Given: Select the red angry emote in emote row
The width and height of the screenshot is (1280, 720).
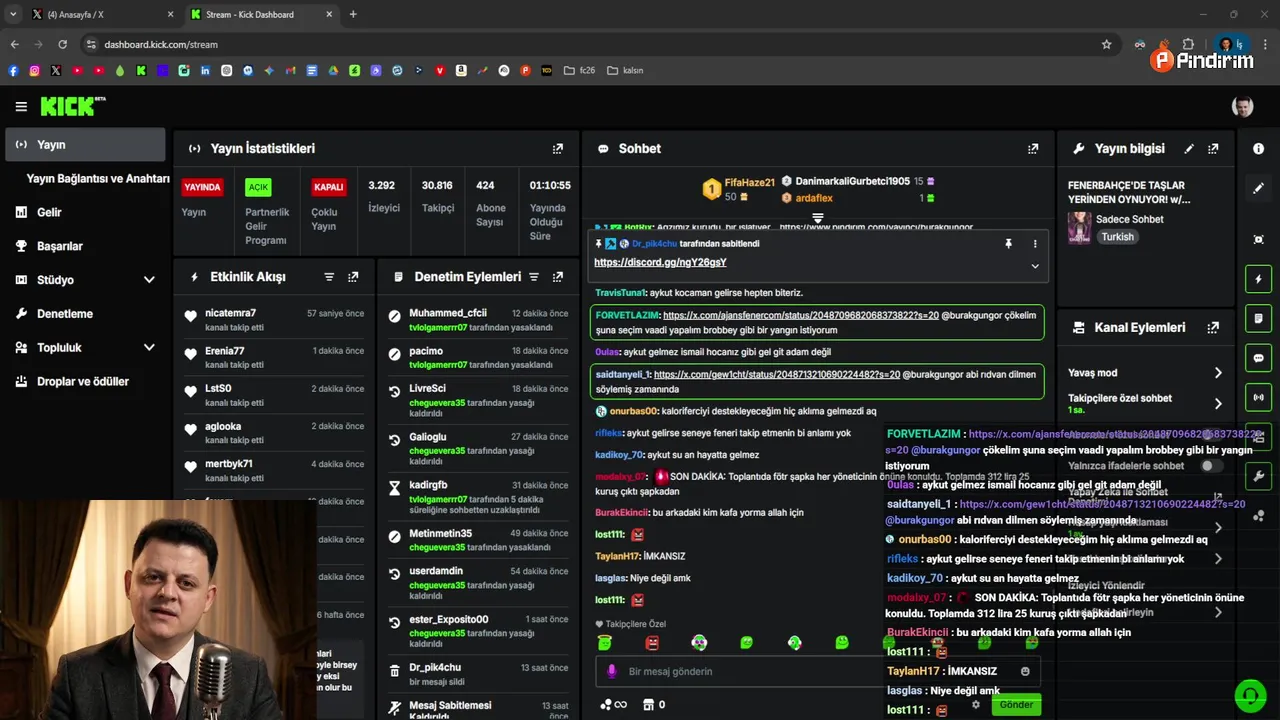Looking at the screenshot, I should click(x=652, y=643).
